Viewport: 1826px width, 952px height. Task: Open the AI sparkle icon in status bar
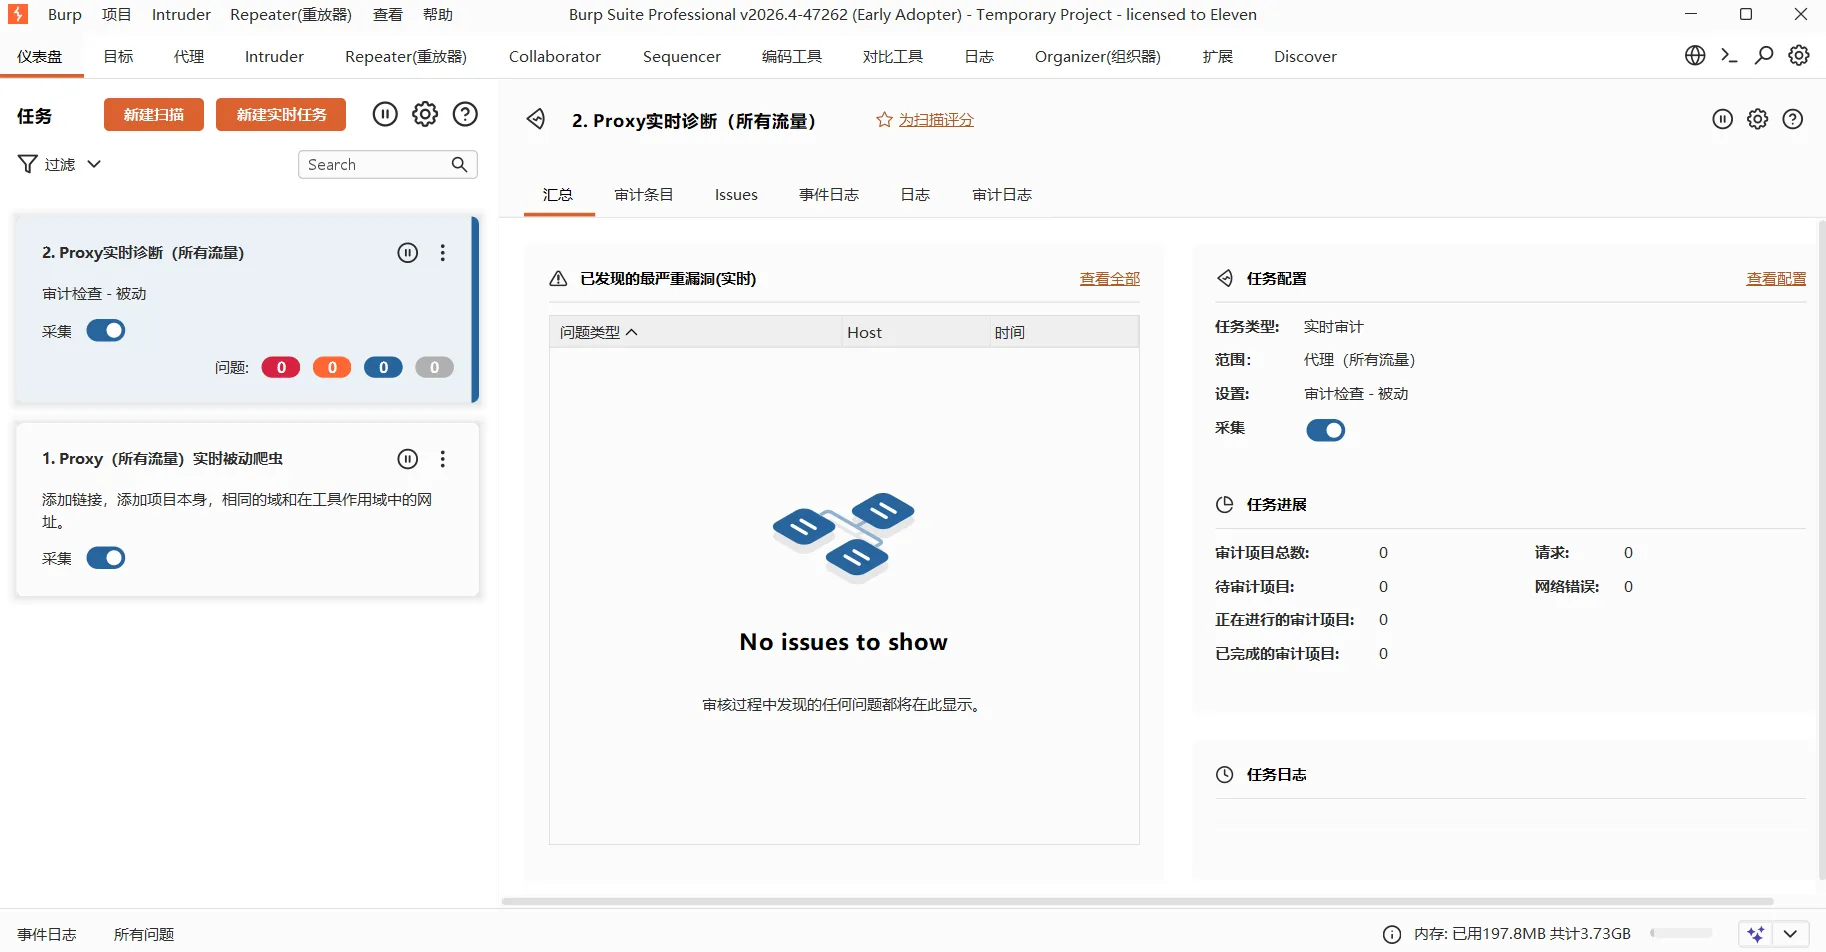(1756, 934)
